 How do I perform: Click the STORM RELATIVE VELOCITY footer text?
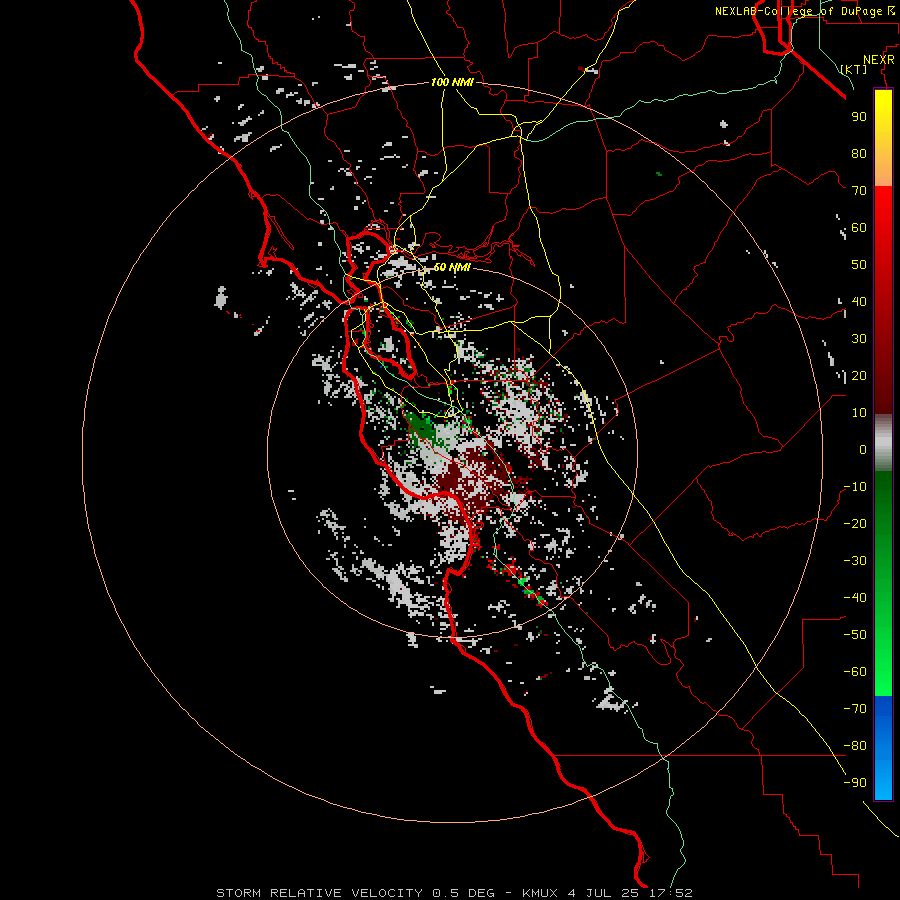tap(319, 893)
